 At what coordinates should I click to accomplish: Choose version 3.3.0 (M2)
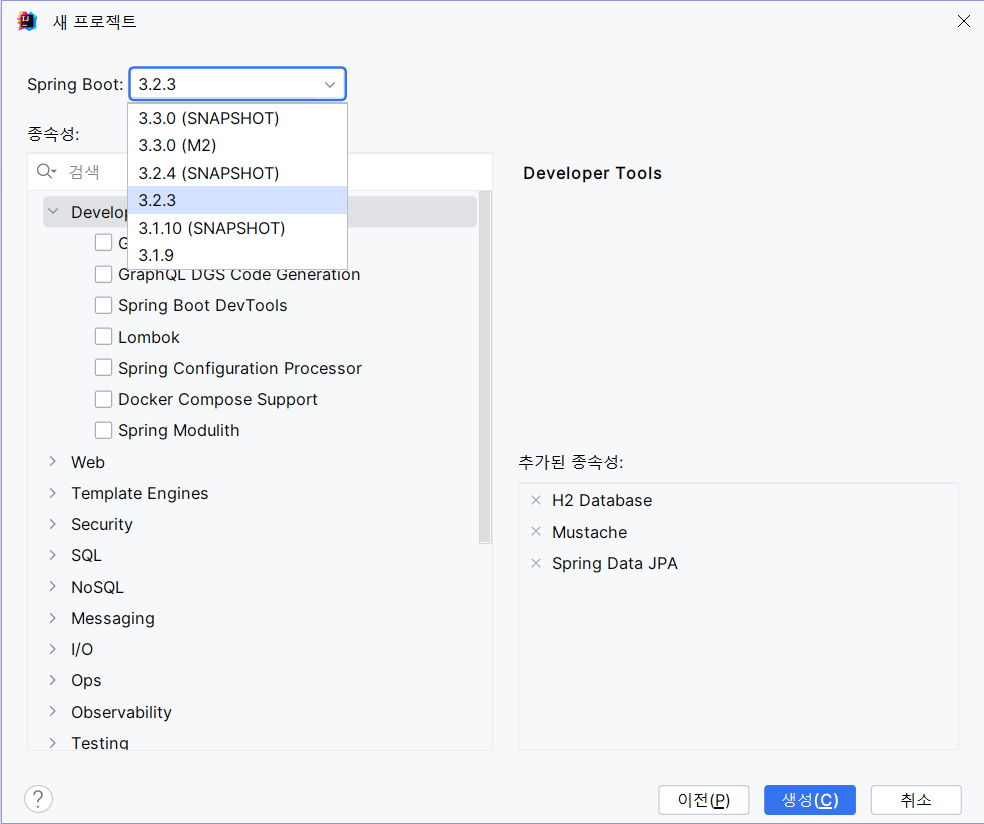[x=237, y=145]
